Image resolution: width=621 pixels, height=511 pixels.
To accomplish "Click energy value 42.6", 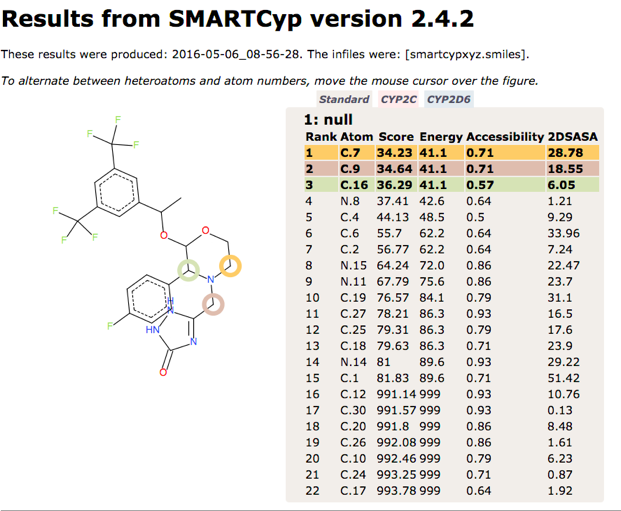I will [432, 201].
